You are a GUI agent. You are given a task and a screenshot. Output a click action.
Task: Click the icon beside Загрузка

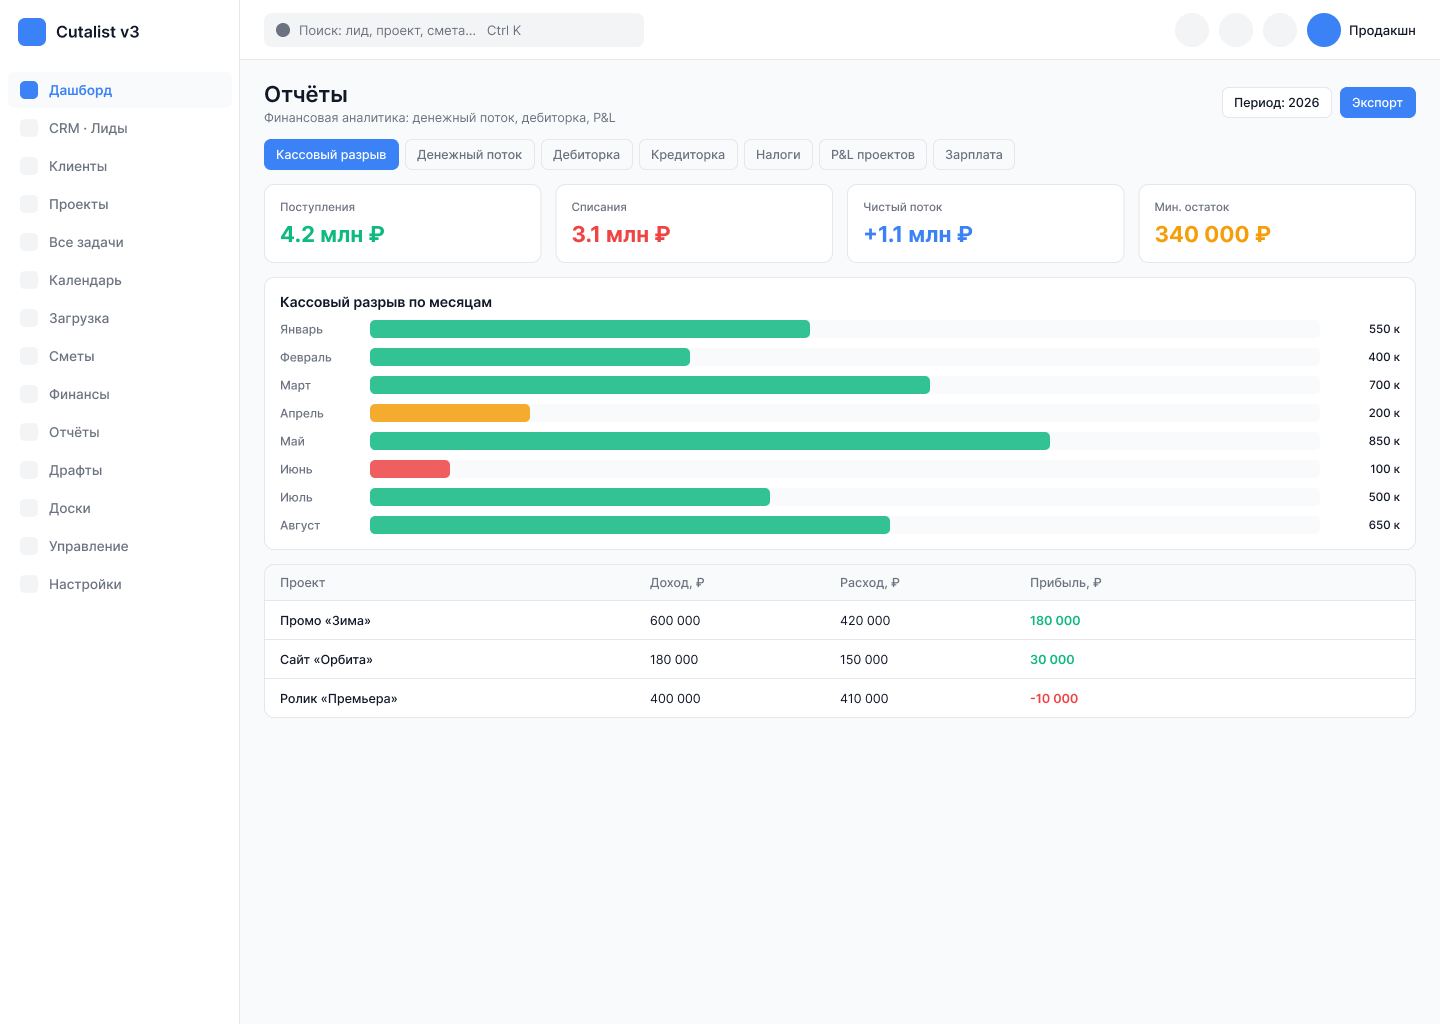point(29,318)
